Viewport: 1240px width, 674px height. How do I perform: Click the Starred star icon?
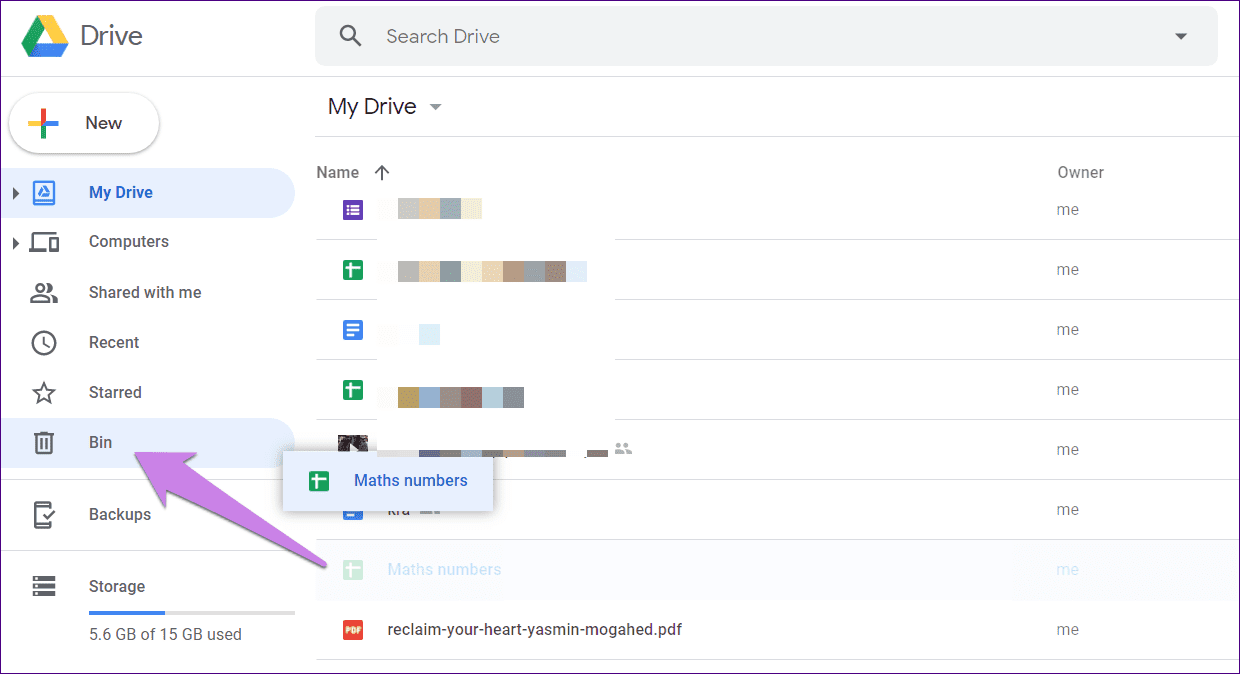(x=44, y=392)
